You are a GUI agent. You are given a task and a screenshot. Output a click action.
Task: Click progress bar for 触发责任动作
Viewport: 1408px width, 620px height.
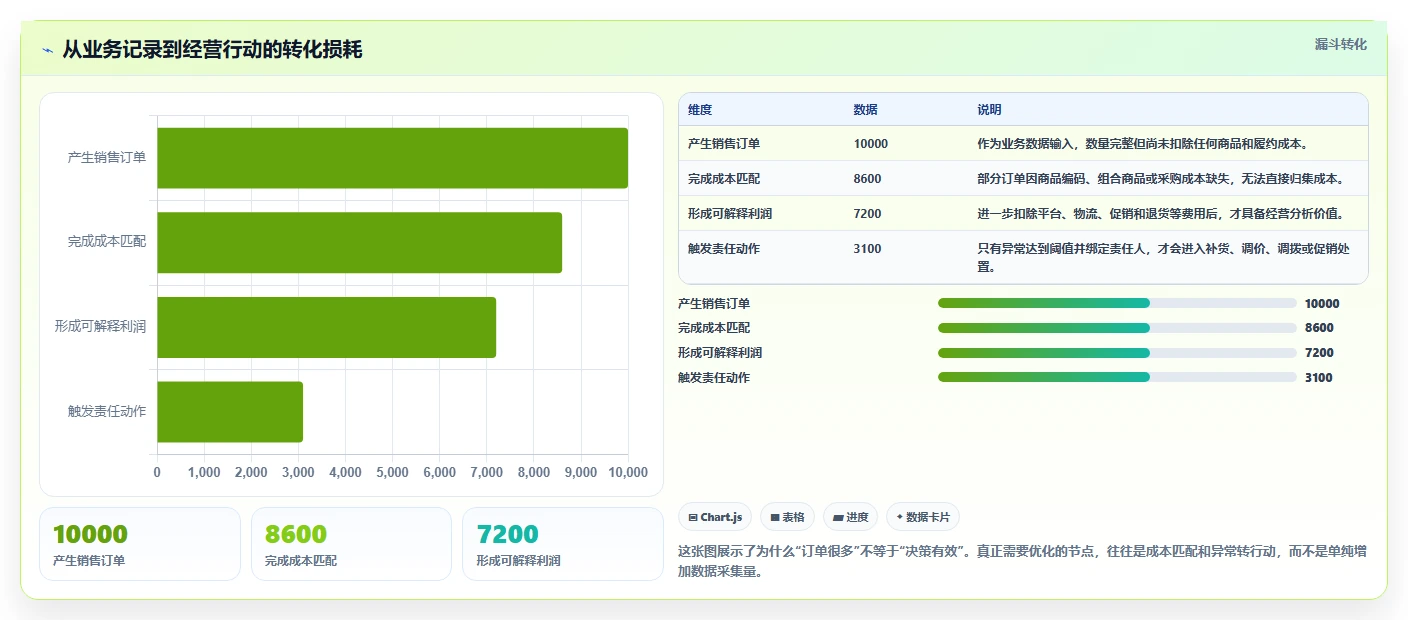(x=1117, y=377)
